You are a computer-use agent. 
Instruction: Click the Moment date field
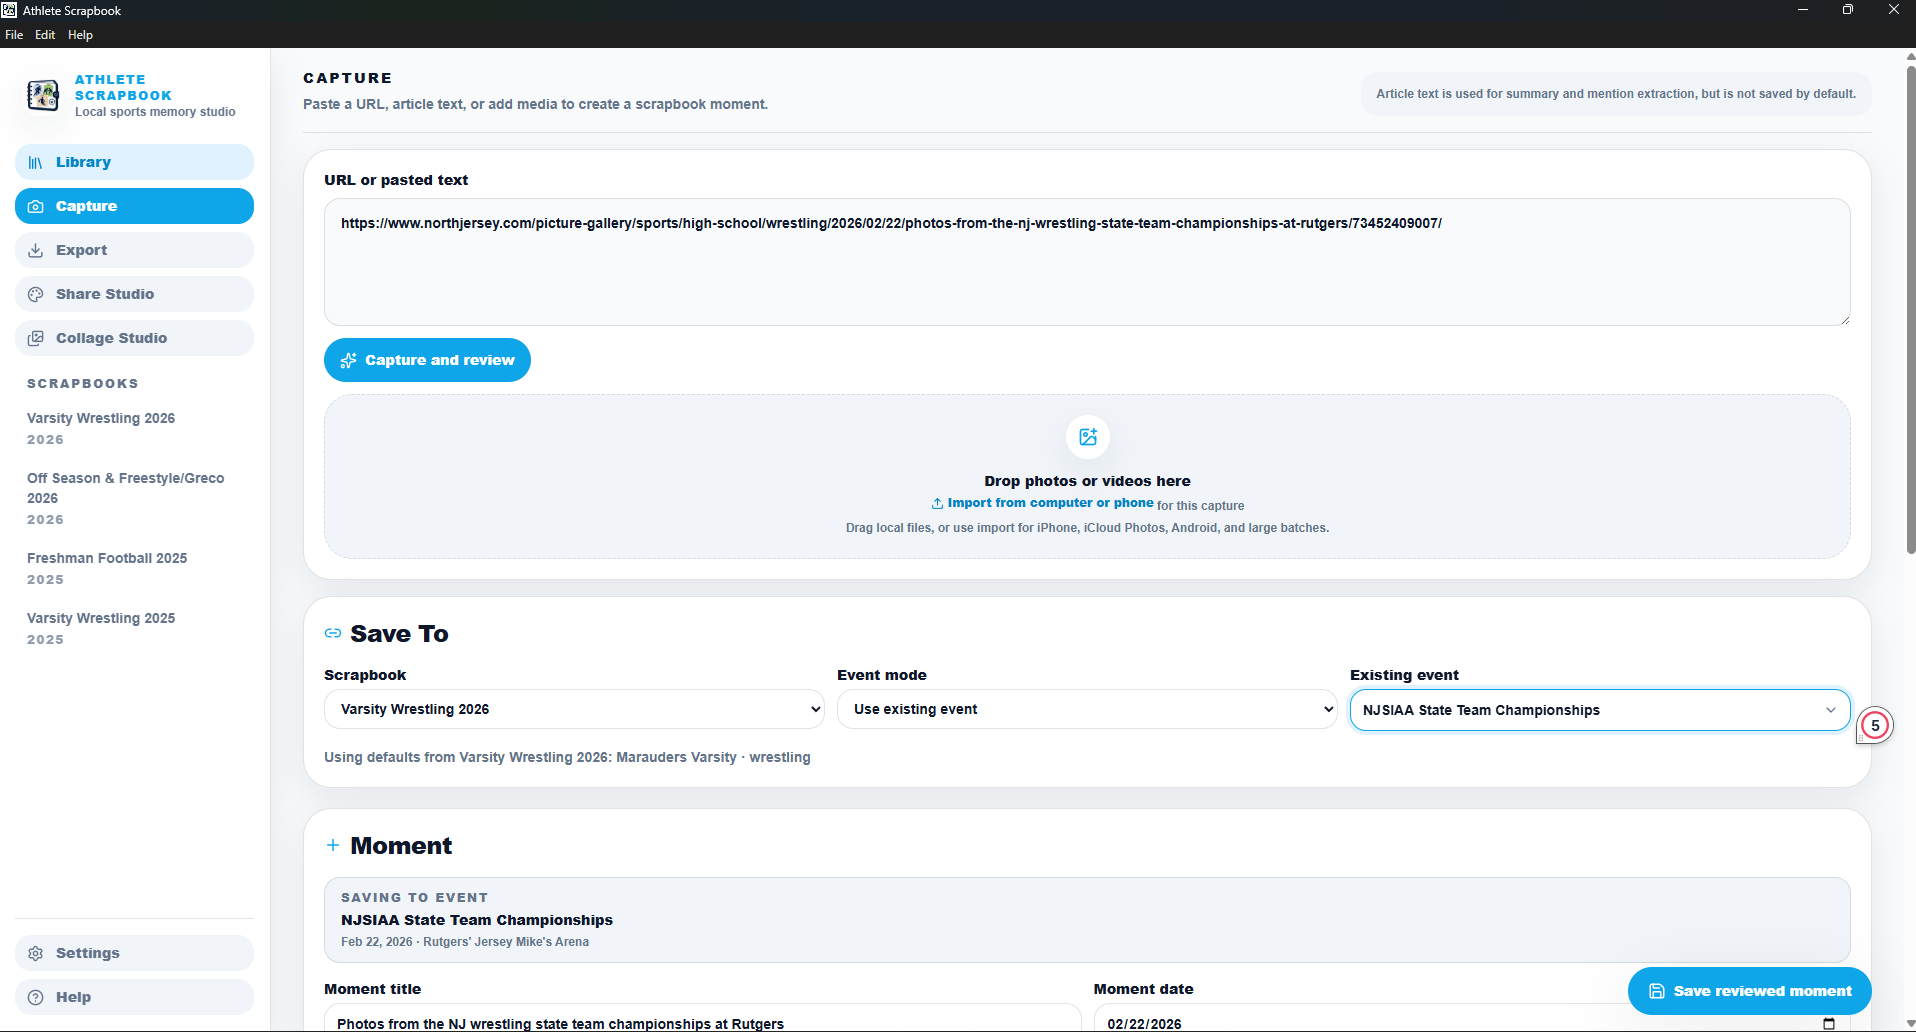click(x=1472, y=1018)
